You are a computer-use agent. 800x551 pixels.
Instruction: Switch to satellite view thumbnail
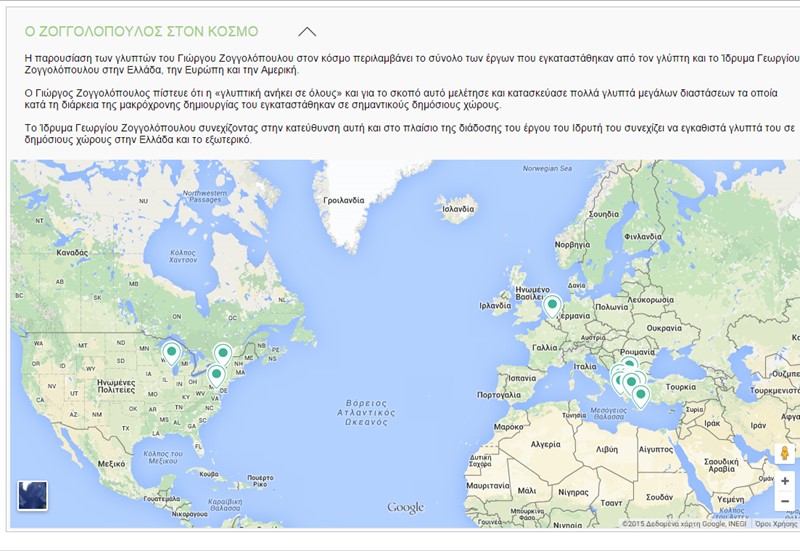(32, 496)
